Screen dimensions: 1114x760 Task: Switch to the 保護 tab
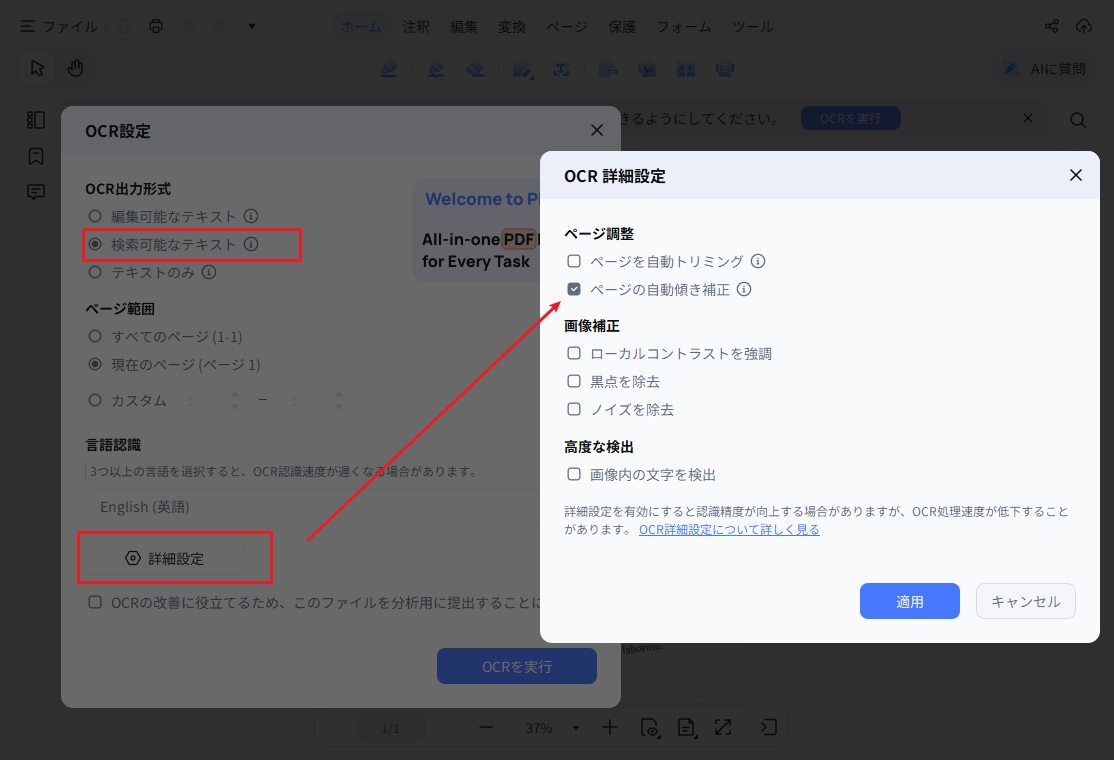(x=622, y=26)
